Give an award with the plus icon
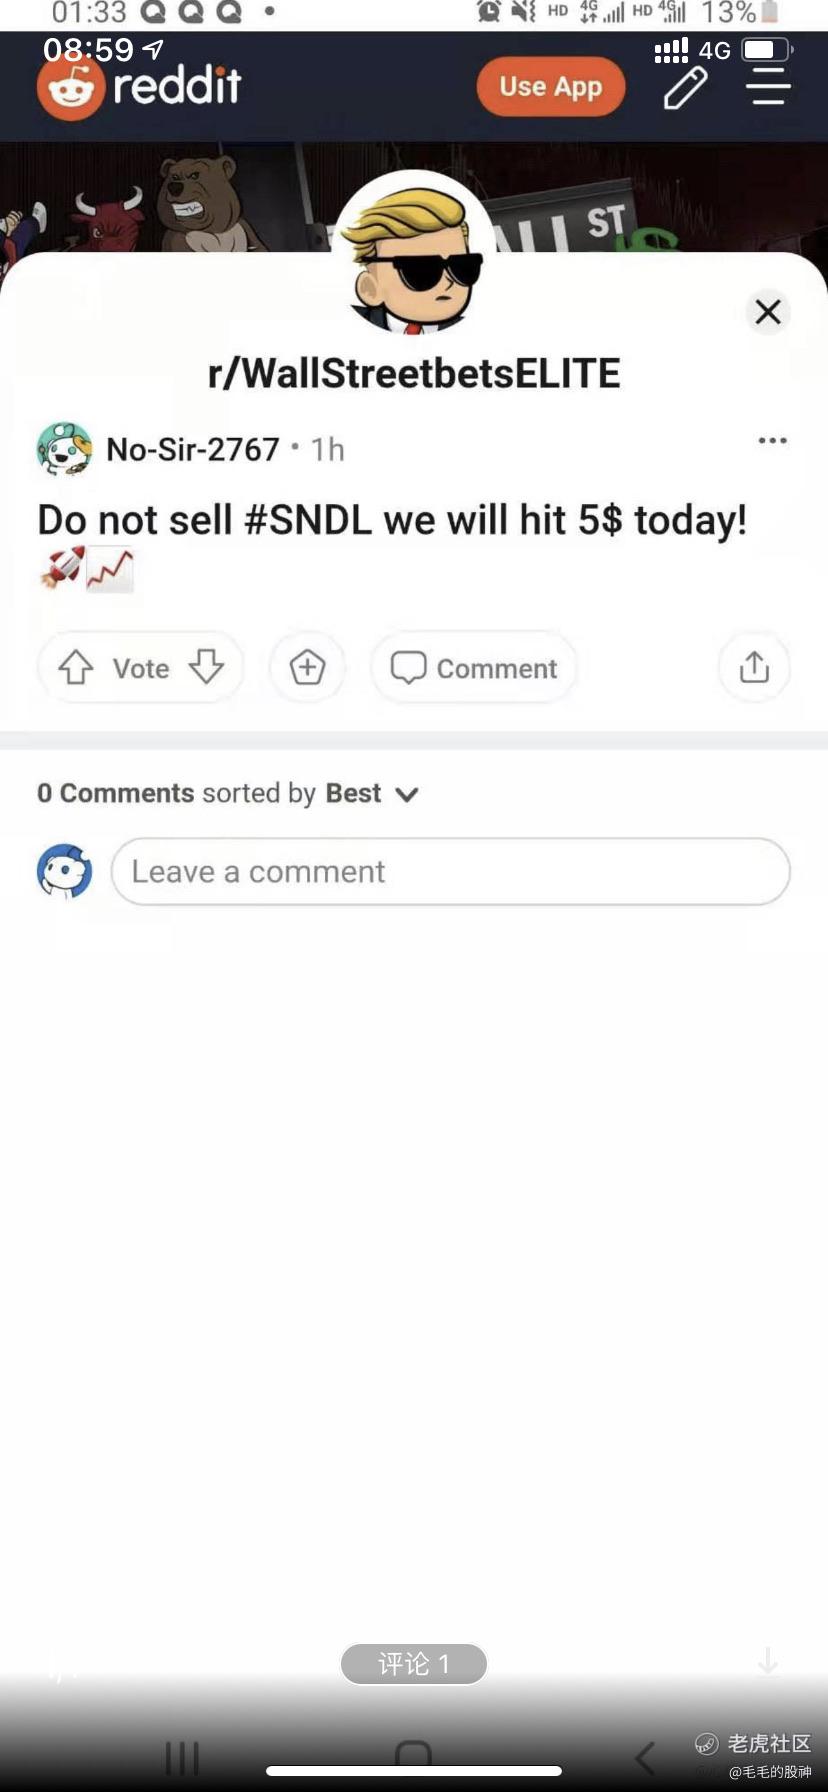Viewport: 828px width, 1792px height. (307, 668)
